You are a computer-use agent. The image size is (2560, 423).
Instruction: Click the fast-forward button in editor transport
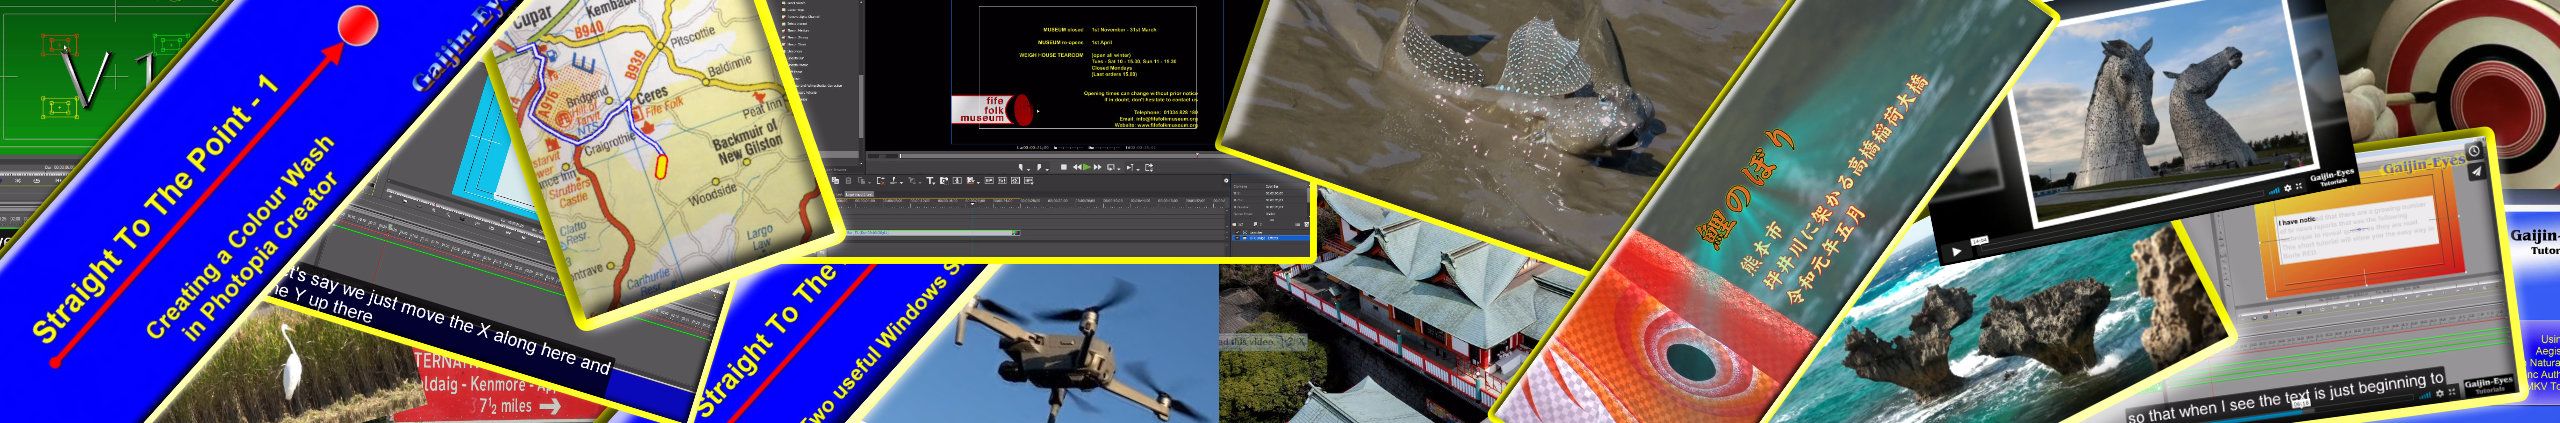(x=1097, y=167)
